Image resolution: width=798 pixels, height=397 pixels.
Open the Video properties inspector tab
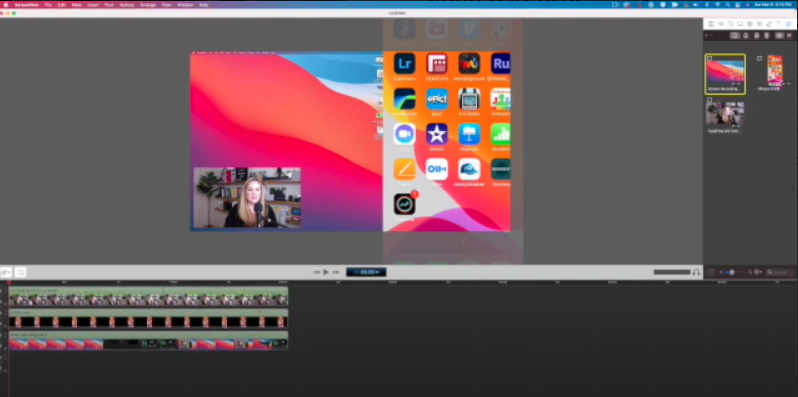[x=711, y=24]
